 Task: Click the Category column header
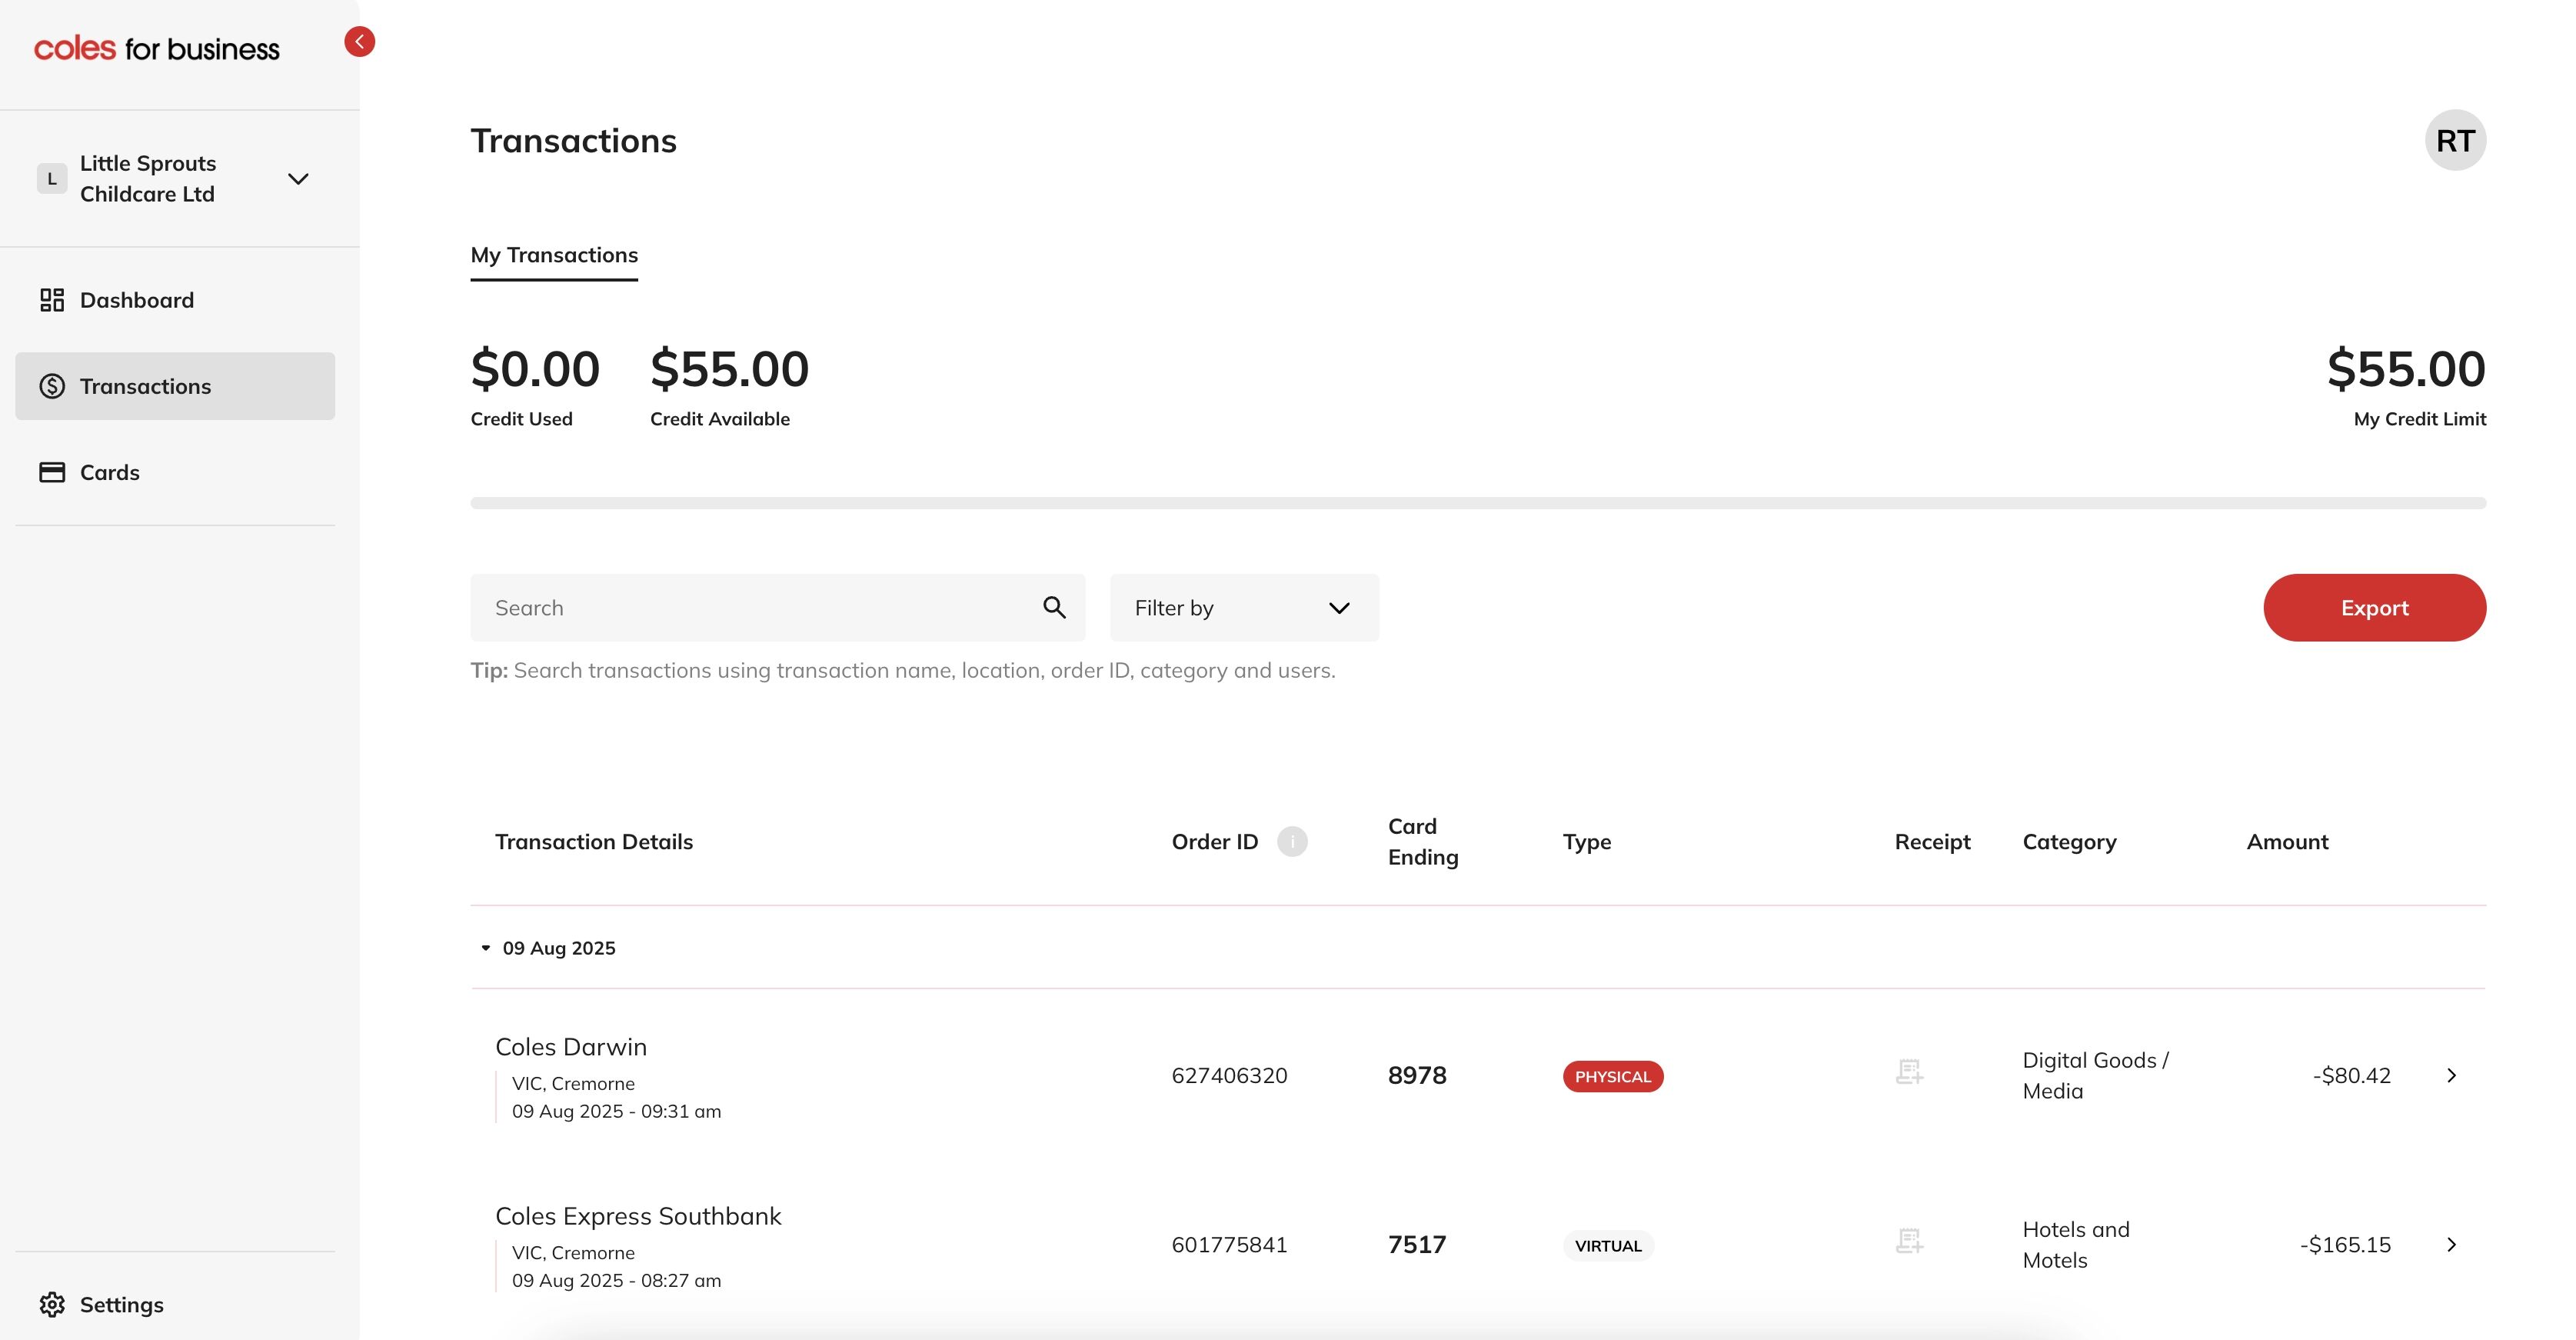[x=2069, y=842]
